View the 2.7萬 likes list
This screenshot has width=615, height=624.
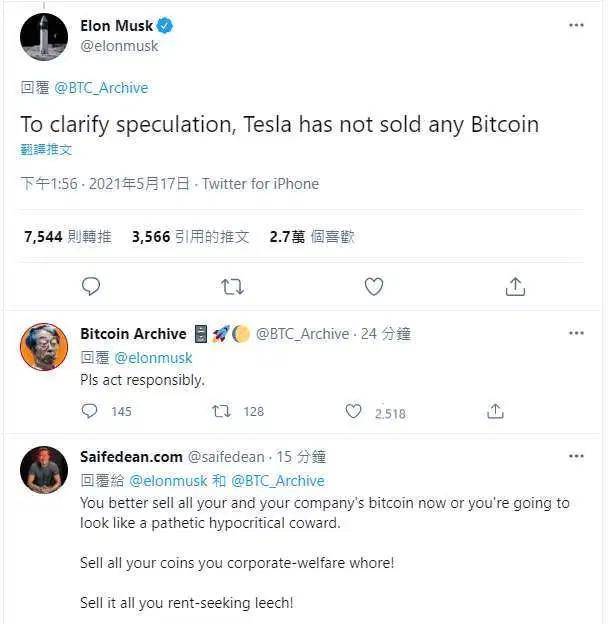coord(312,237)
